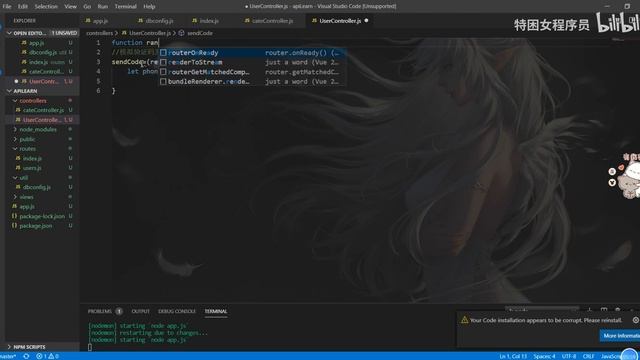Click the unsaved dot on UserController.js tab
The image size is (640, 360).
[366, 20]
